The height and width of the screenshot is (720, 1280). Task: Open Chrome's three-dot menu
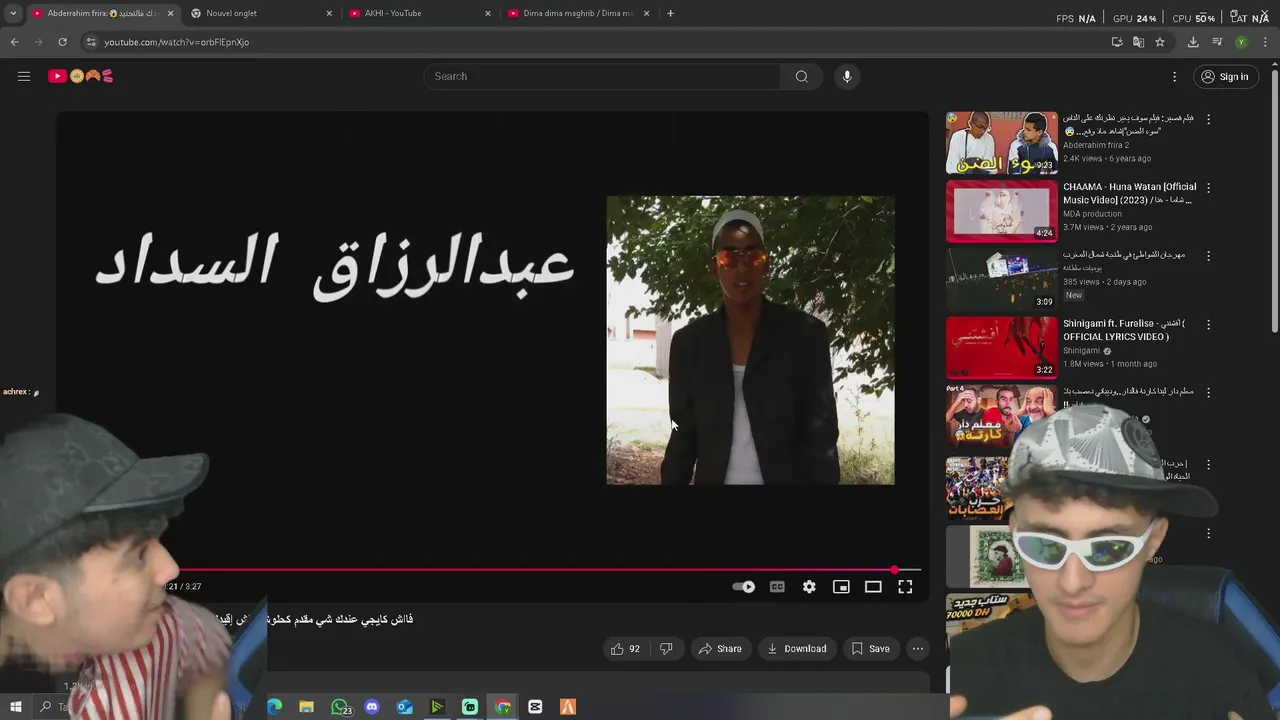click(1266, 42)
